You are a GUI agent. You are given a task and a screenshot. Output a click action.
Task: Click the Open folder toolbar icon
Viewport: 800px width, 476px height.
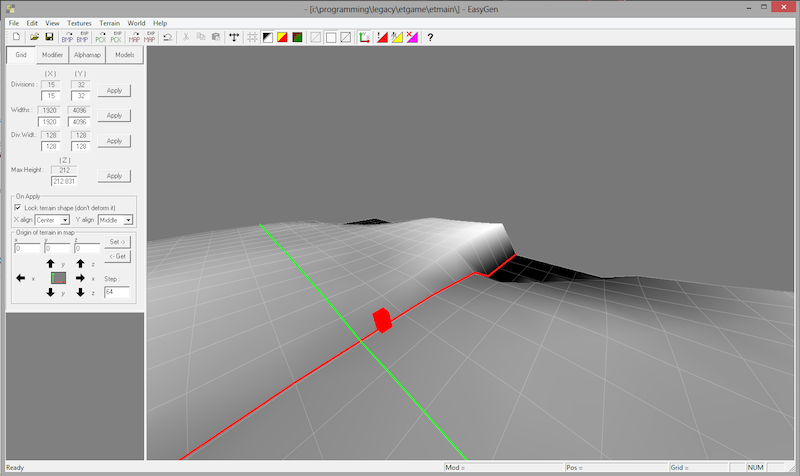click(33, 37)
